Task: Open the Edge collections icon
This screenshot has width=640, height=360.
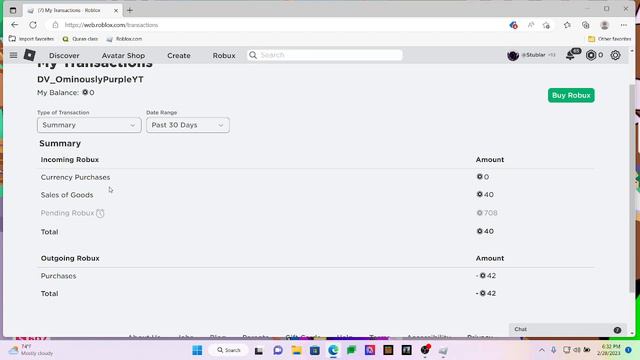Action: (x=586, y=25)
